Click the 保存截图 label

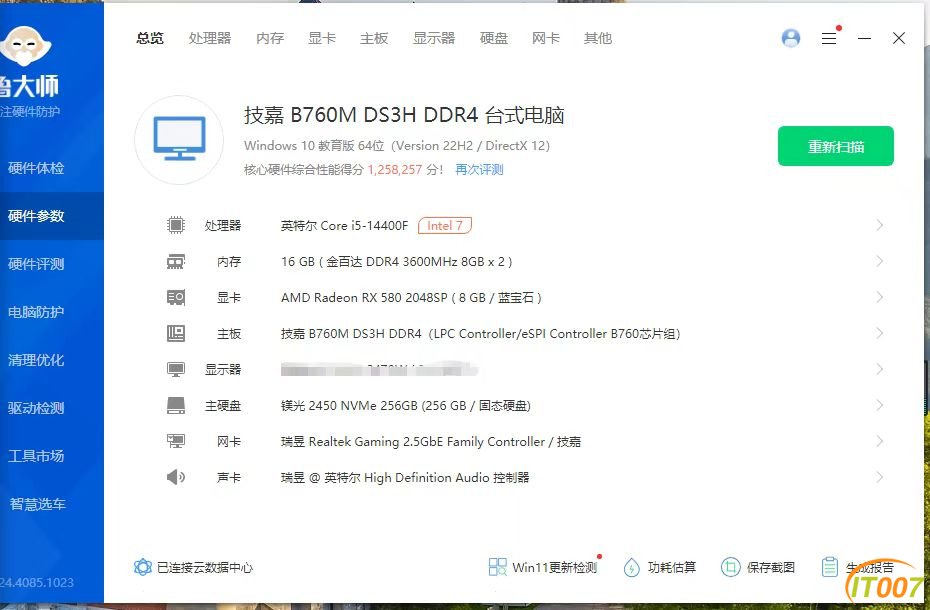tap(770, 568)
